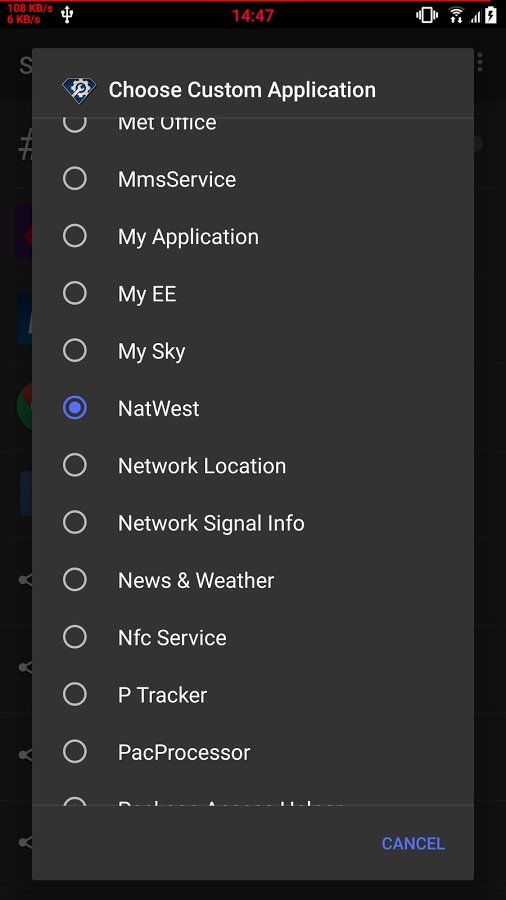Select News & Weather option

click(252, 580)
